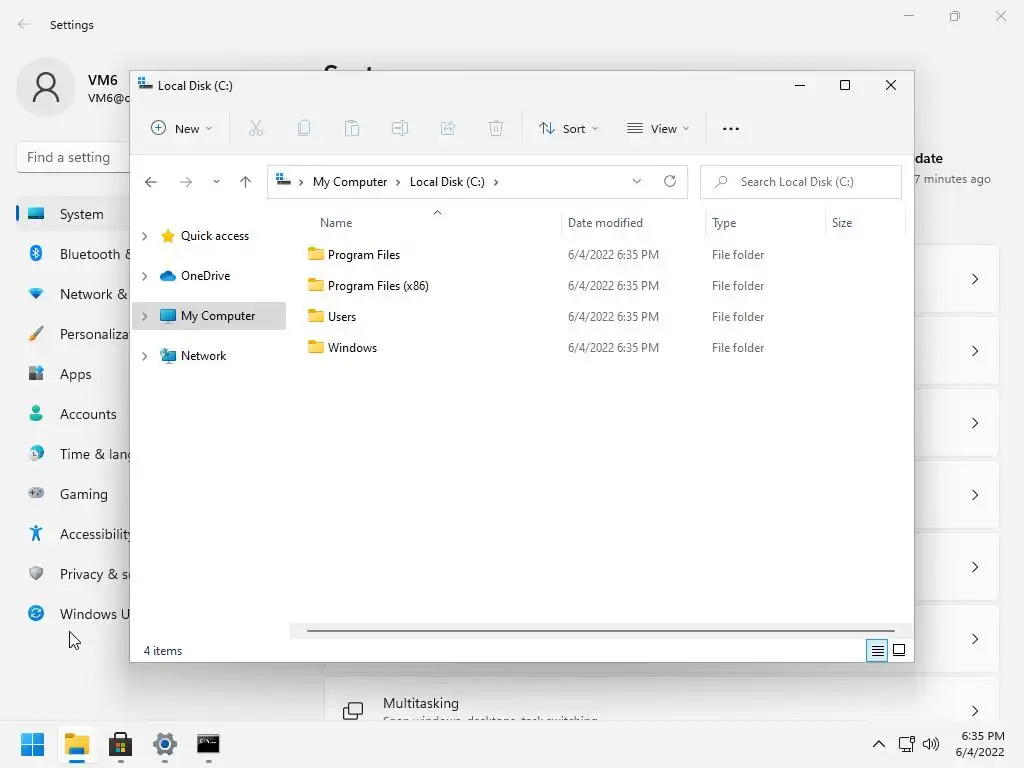The height and width of the screenshot is (768, 1024).
Task: Click the Settings back arrow
Action: click(24, 24)
